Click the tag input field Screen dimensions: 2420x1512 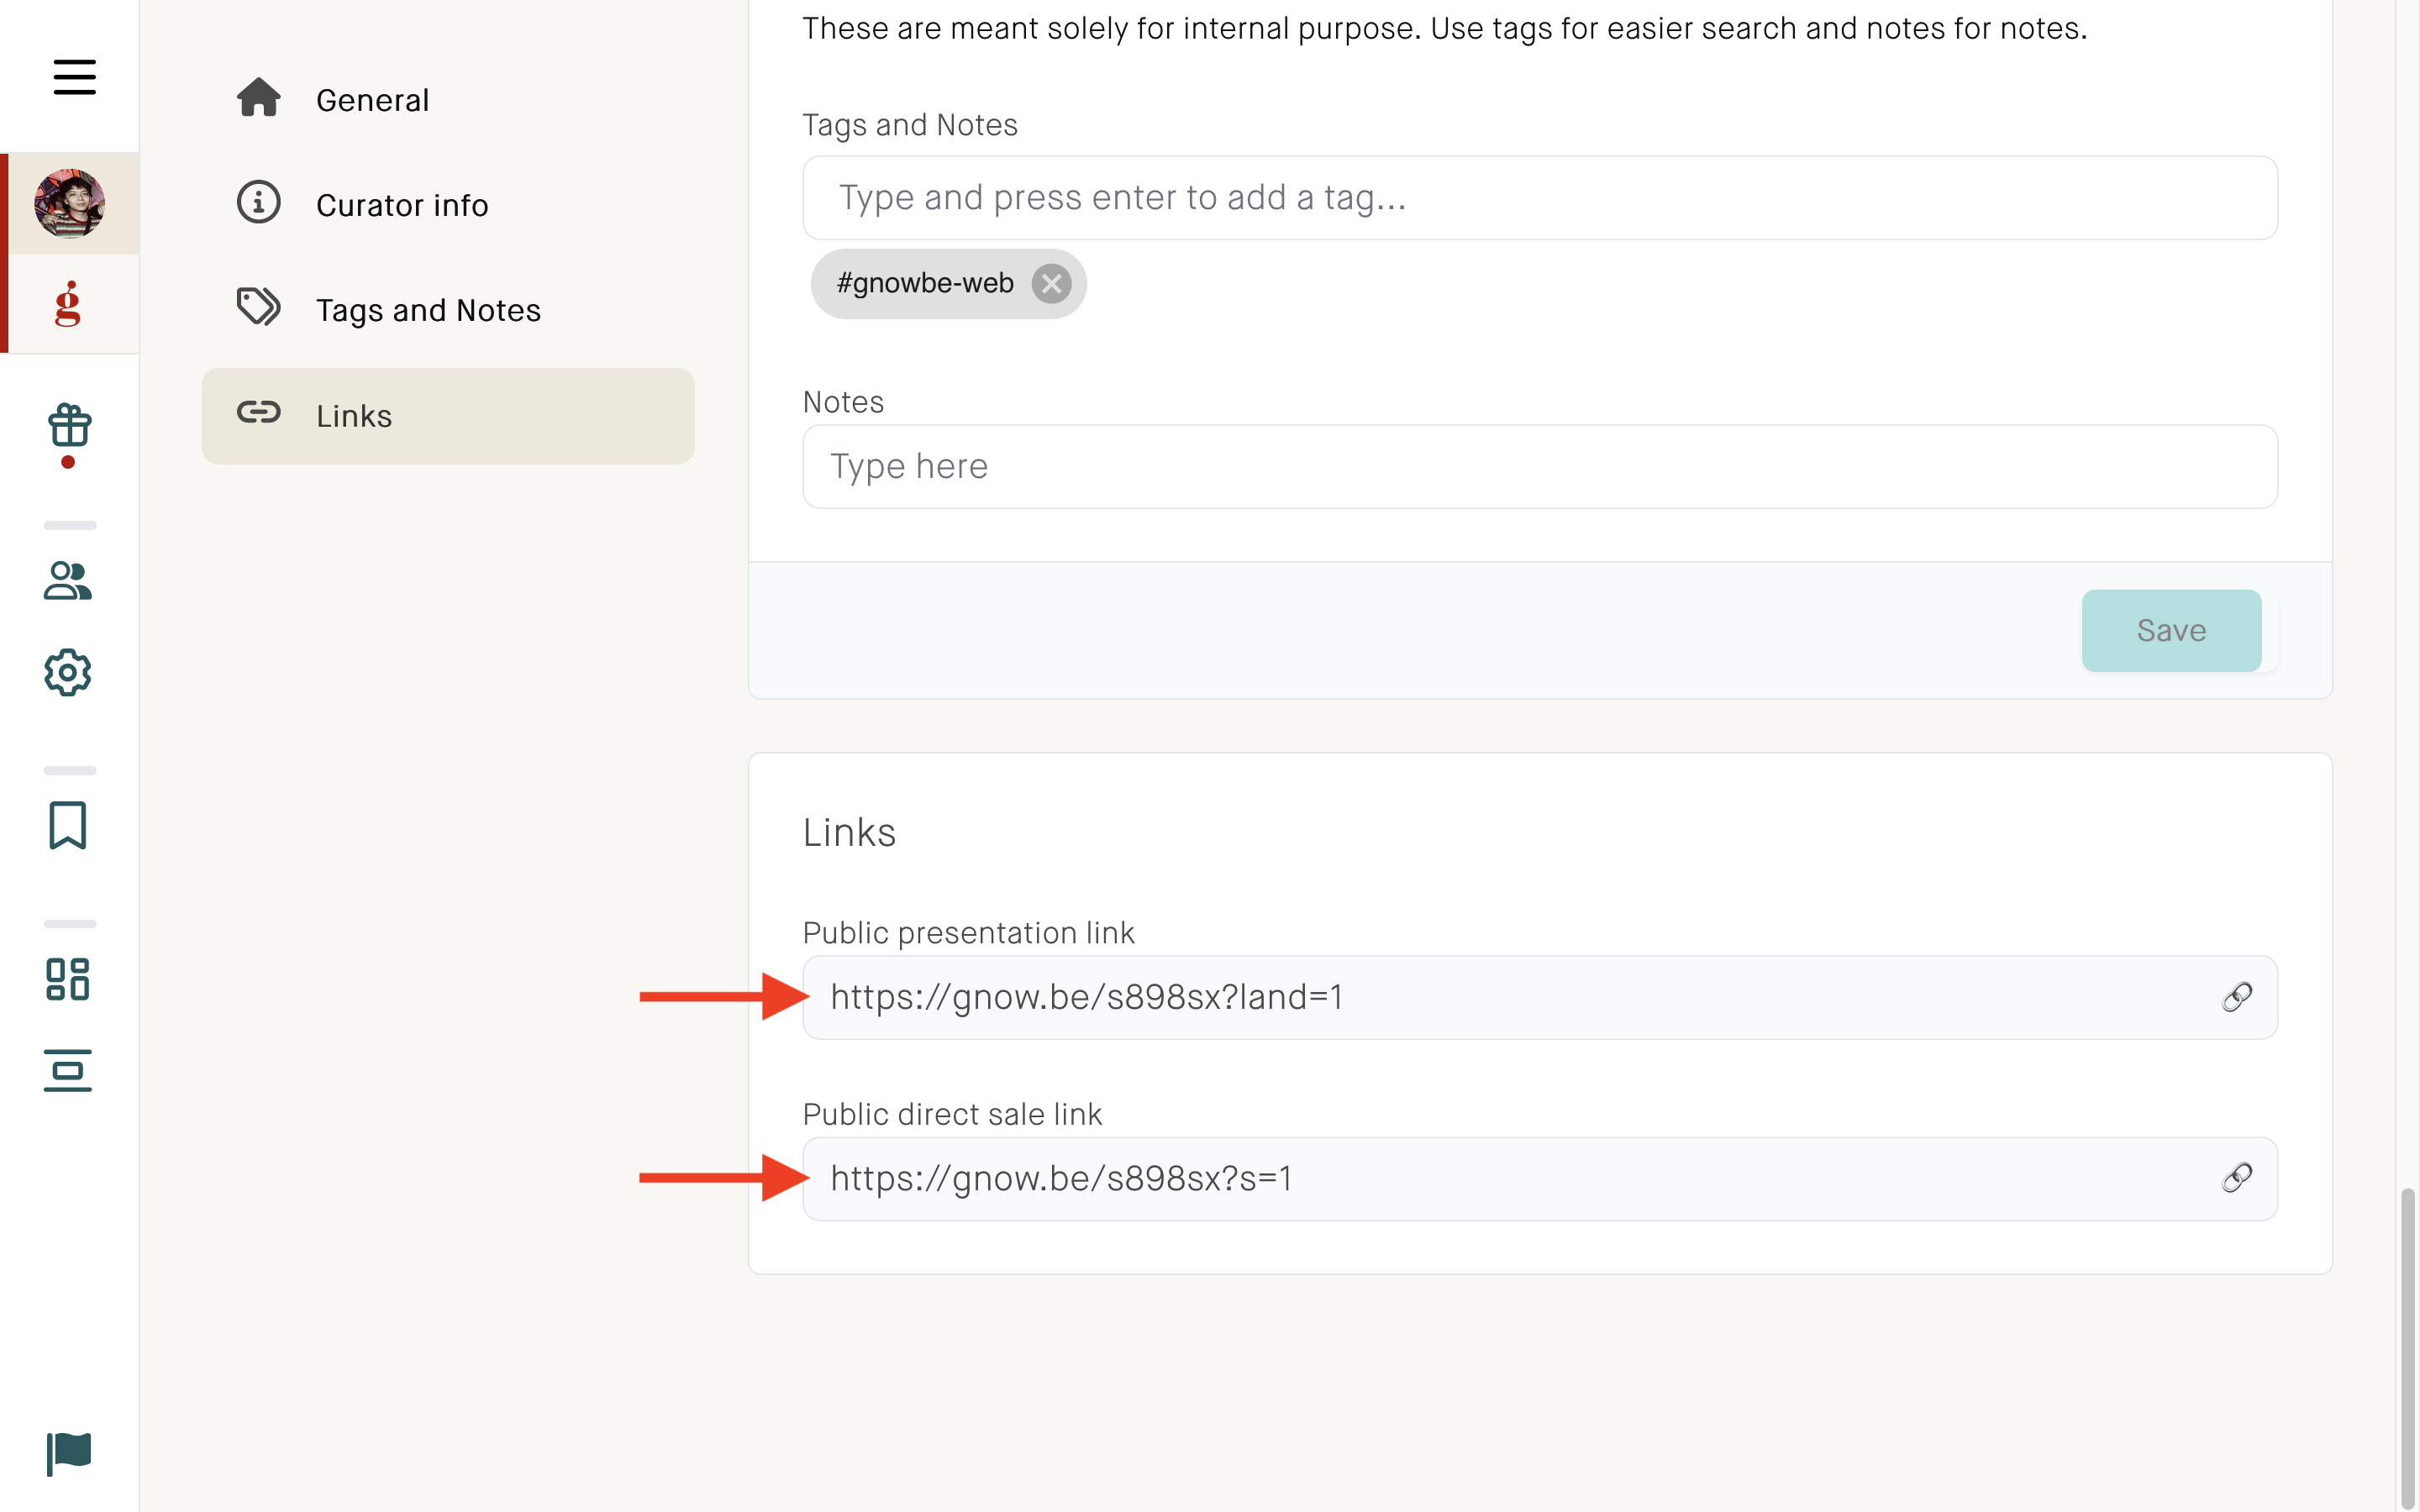tap(1540, 197)
